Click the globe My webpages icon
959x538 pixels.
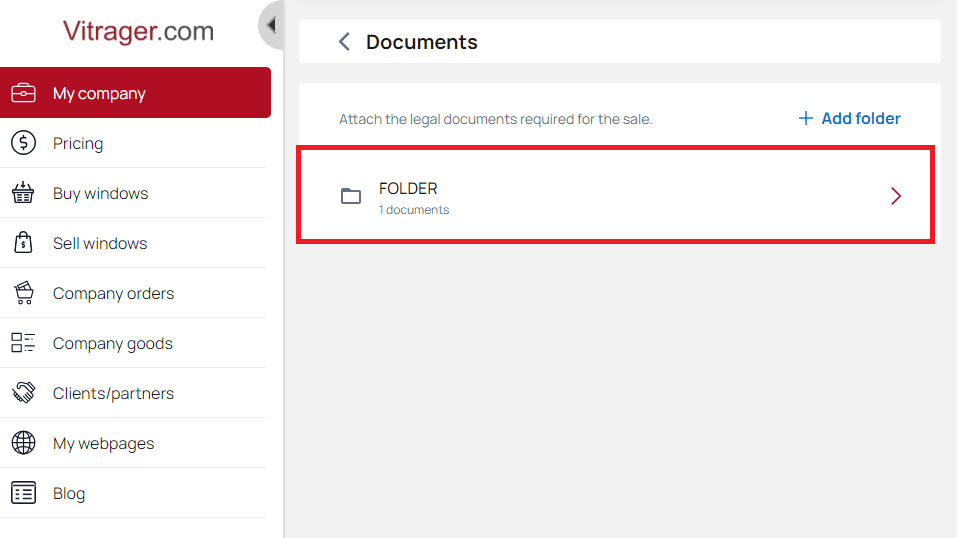pyautogui.click(x=23, y=443)
